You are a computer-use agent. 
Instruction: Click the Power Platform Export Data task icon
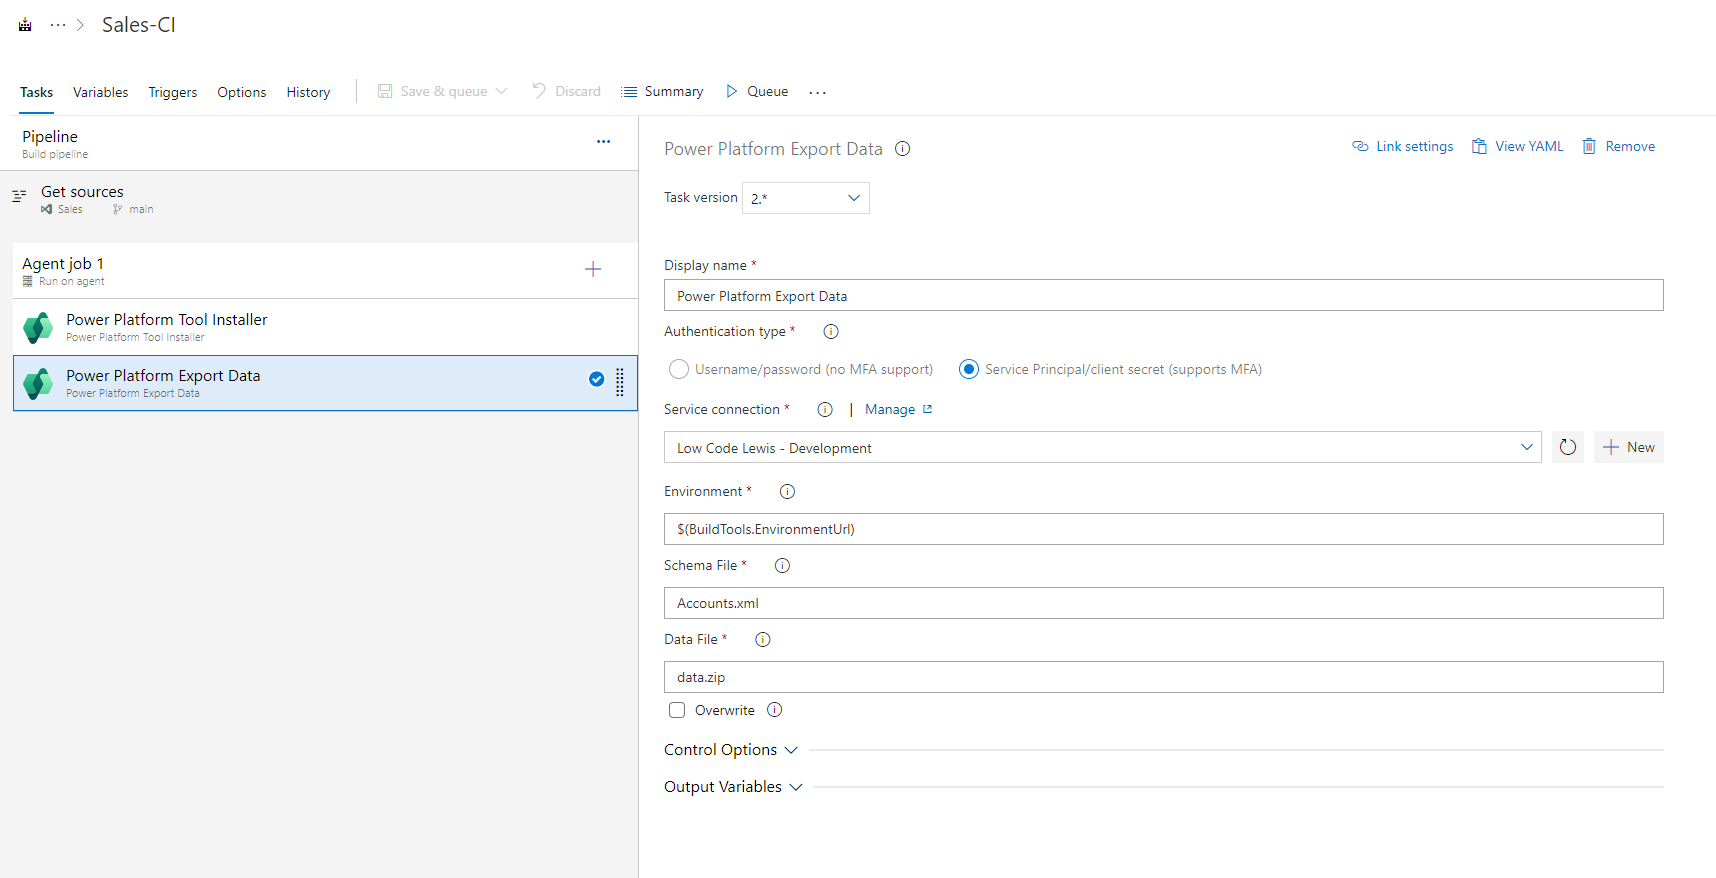tap(38, 383)
